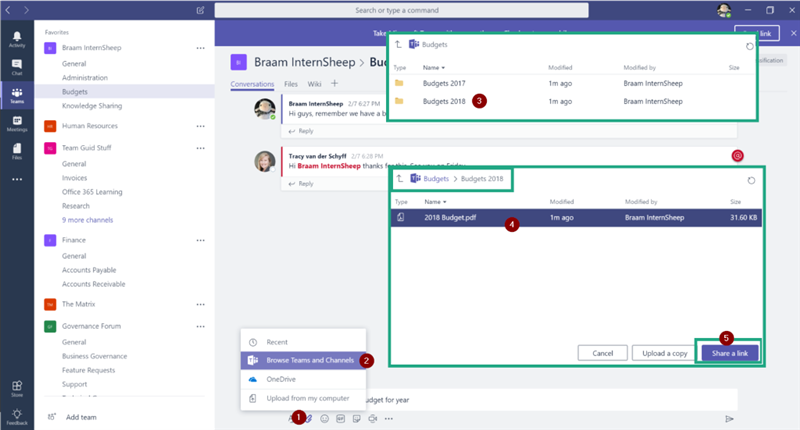Image resolution: width=800 pixels, height=430 pixels.
Task: Select the Administration channel
Action: coord(85,78)
